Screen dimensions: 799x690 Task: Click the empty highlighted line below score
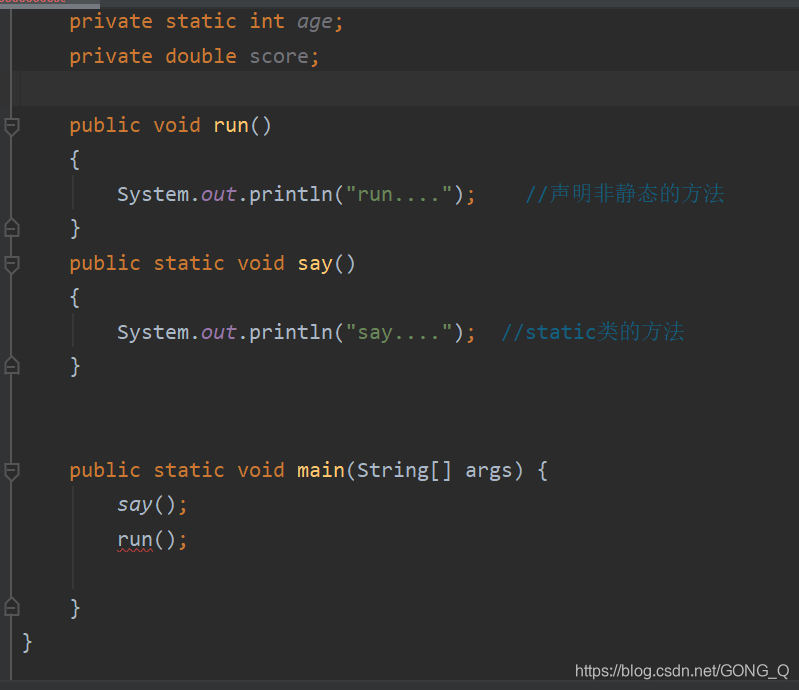point(410,89)
